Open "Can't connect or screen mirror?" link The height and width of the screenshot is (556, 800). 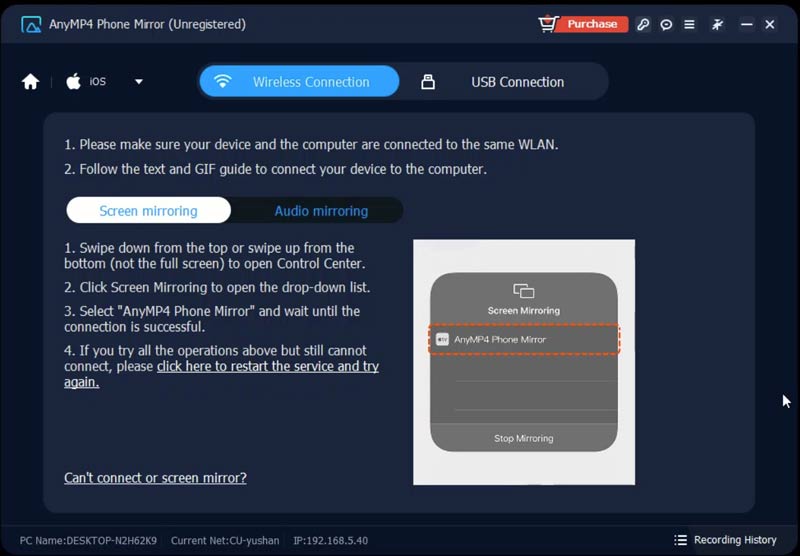[x=155, y=478]
